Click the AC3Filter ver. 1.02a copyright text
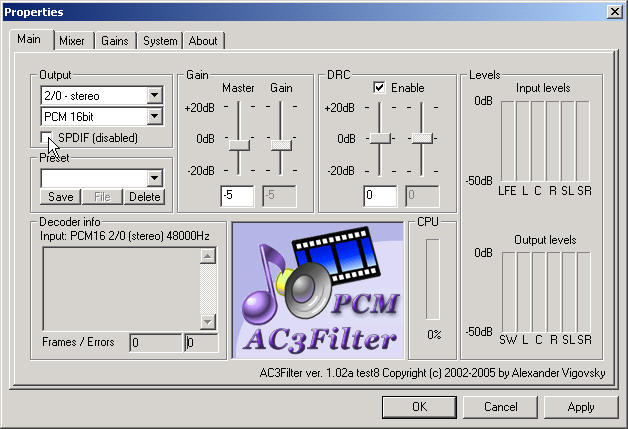Screen dimensions: 628x429 pos(433,373)
